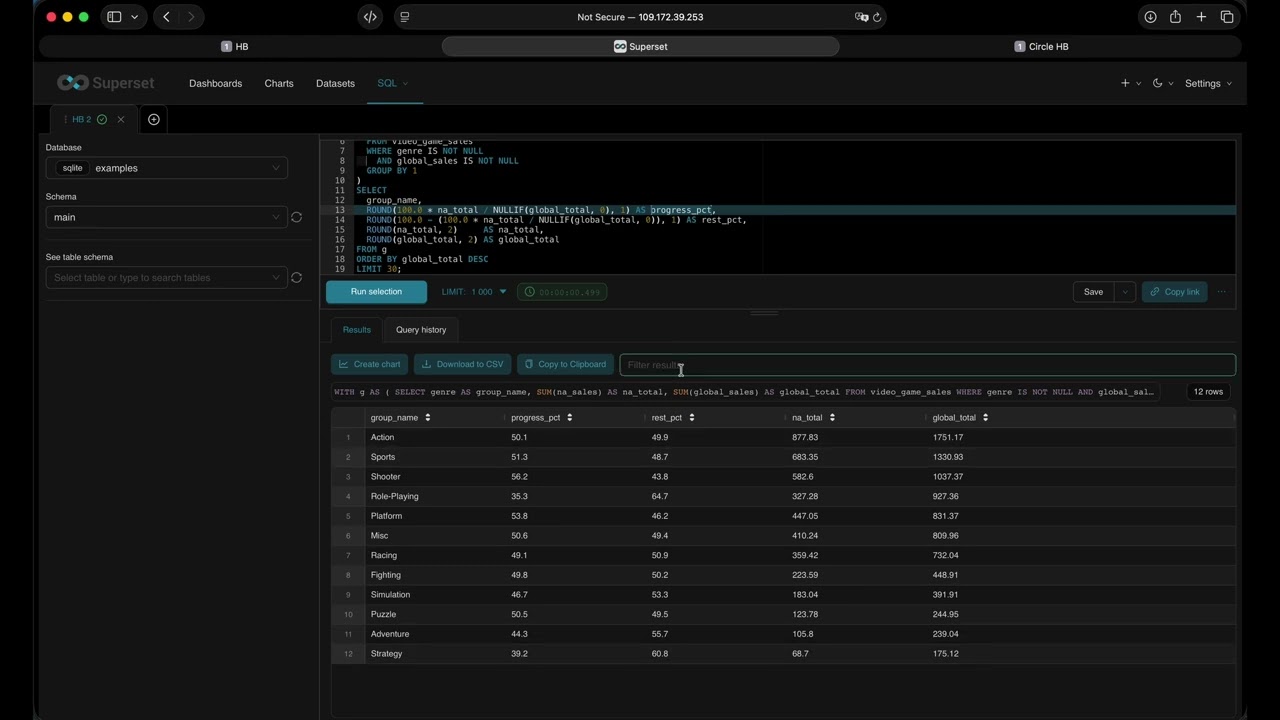Click the Shooter progress_pct value 56.2
Viewport: 1280px width, 720px height.
tap(519, 477)
